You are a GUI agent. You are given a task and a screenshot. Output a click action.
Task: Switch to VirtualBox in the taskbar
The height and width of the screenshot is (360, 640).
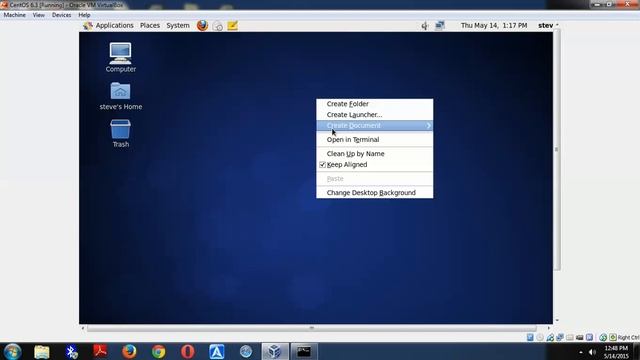point(275,351)
